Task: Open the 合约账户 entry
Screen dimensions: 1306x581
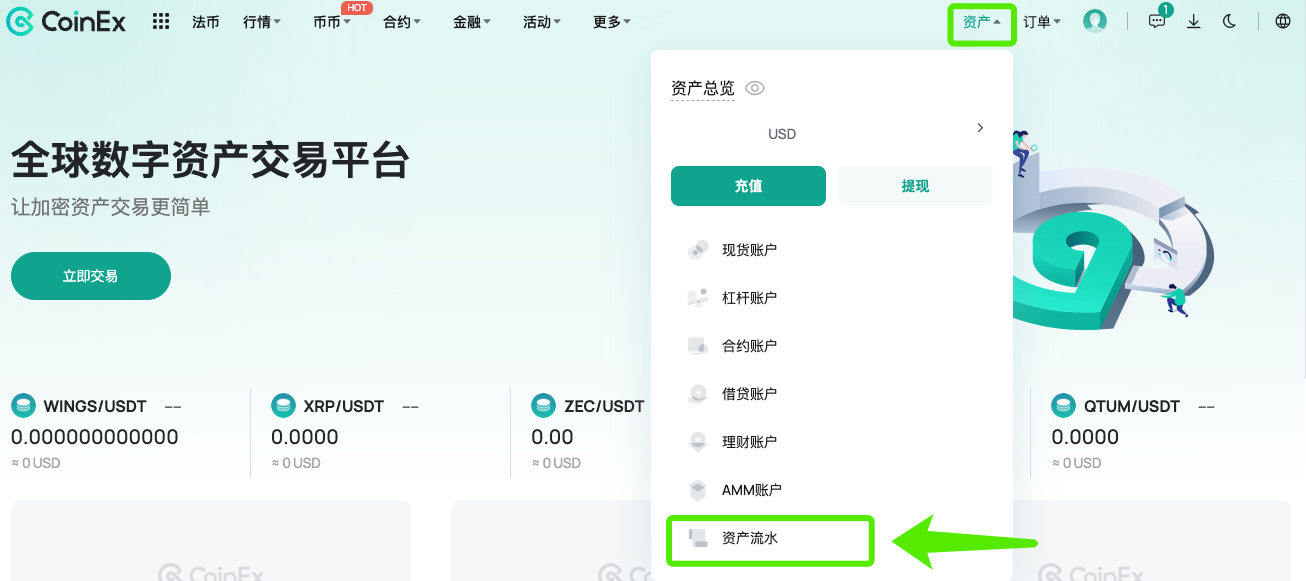Action: pyautogui.click(x=830, y=346)
